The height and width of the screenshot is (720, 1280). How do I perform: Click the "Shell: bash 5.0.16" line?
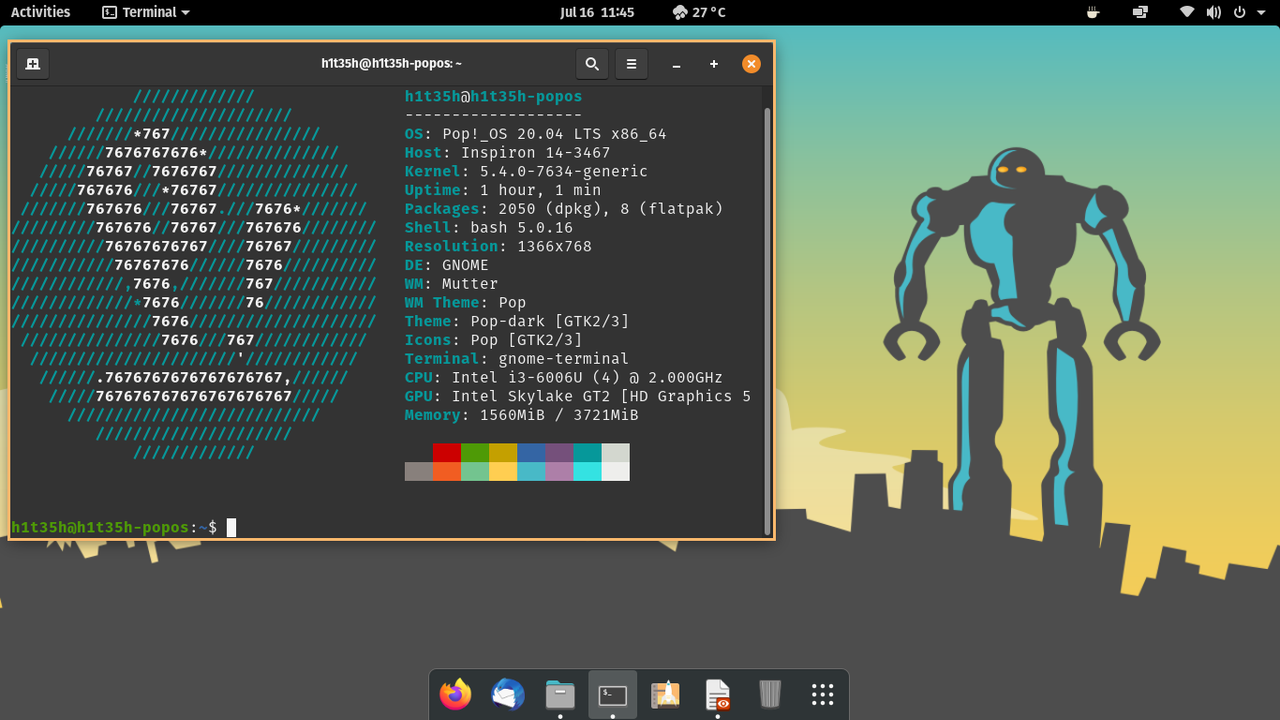tap(489, 228)
